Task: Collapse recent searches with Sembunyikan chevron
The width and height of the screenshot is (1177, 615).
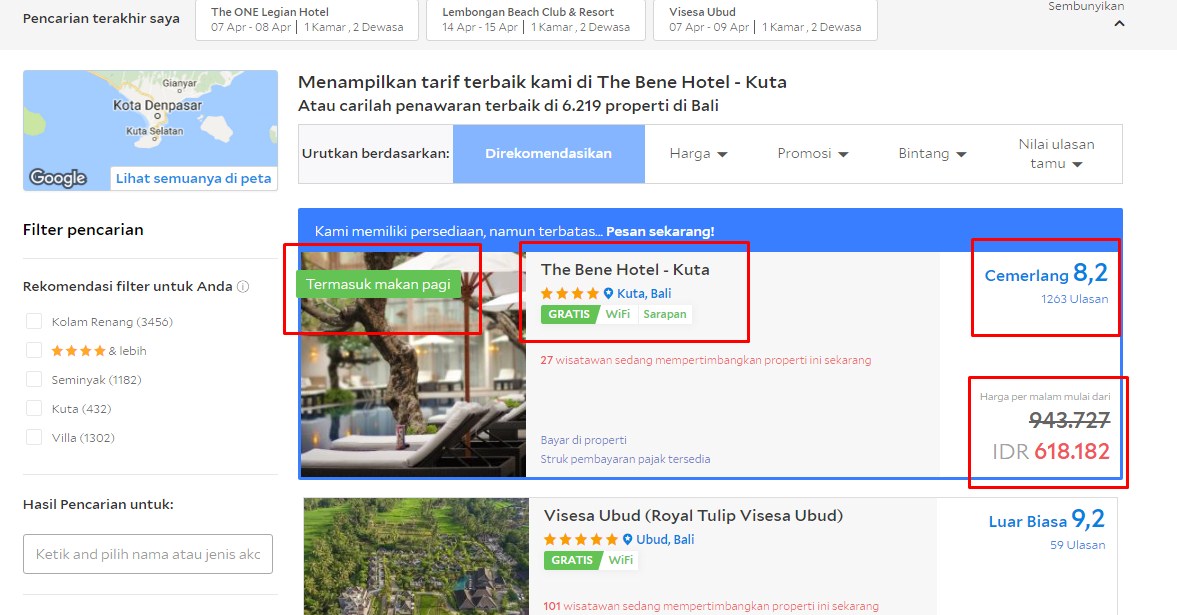Action: [1119, 24]
